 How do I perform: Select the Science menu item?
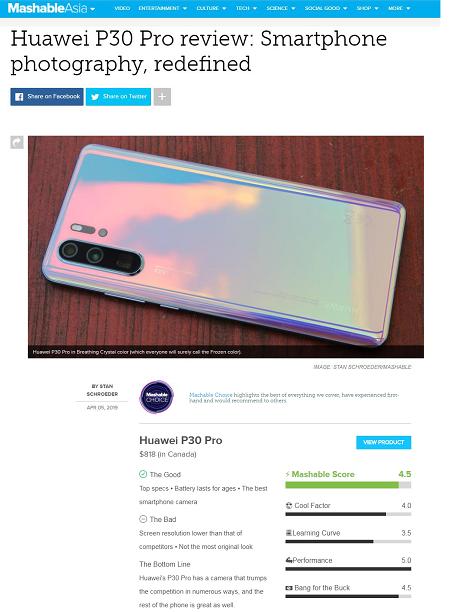click(281, 8)
